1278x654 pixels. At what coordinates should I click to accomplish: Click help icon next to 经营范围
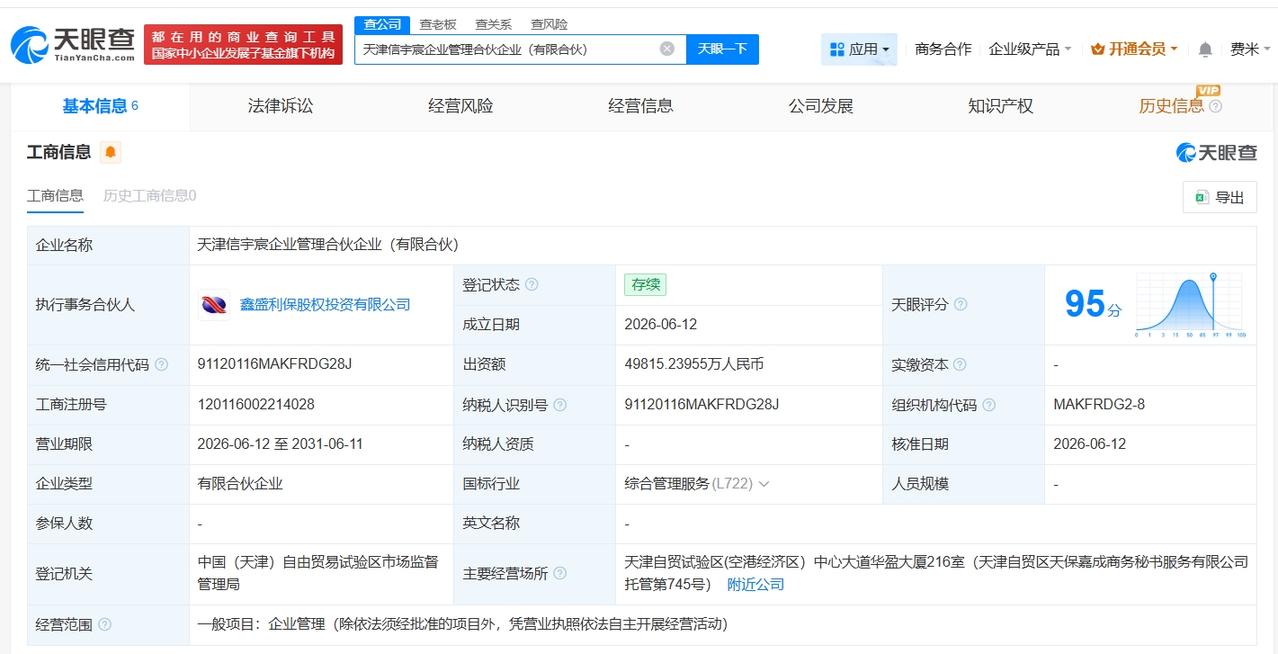coord(104,625)
